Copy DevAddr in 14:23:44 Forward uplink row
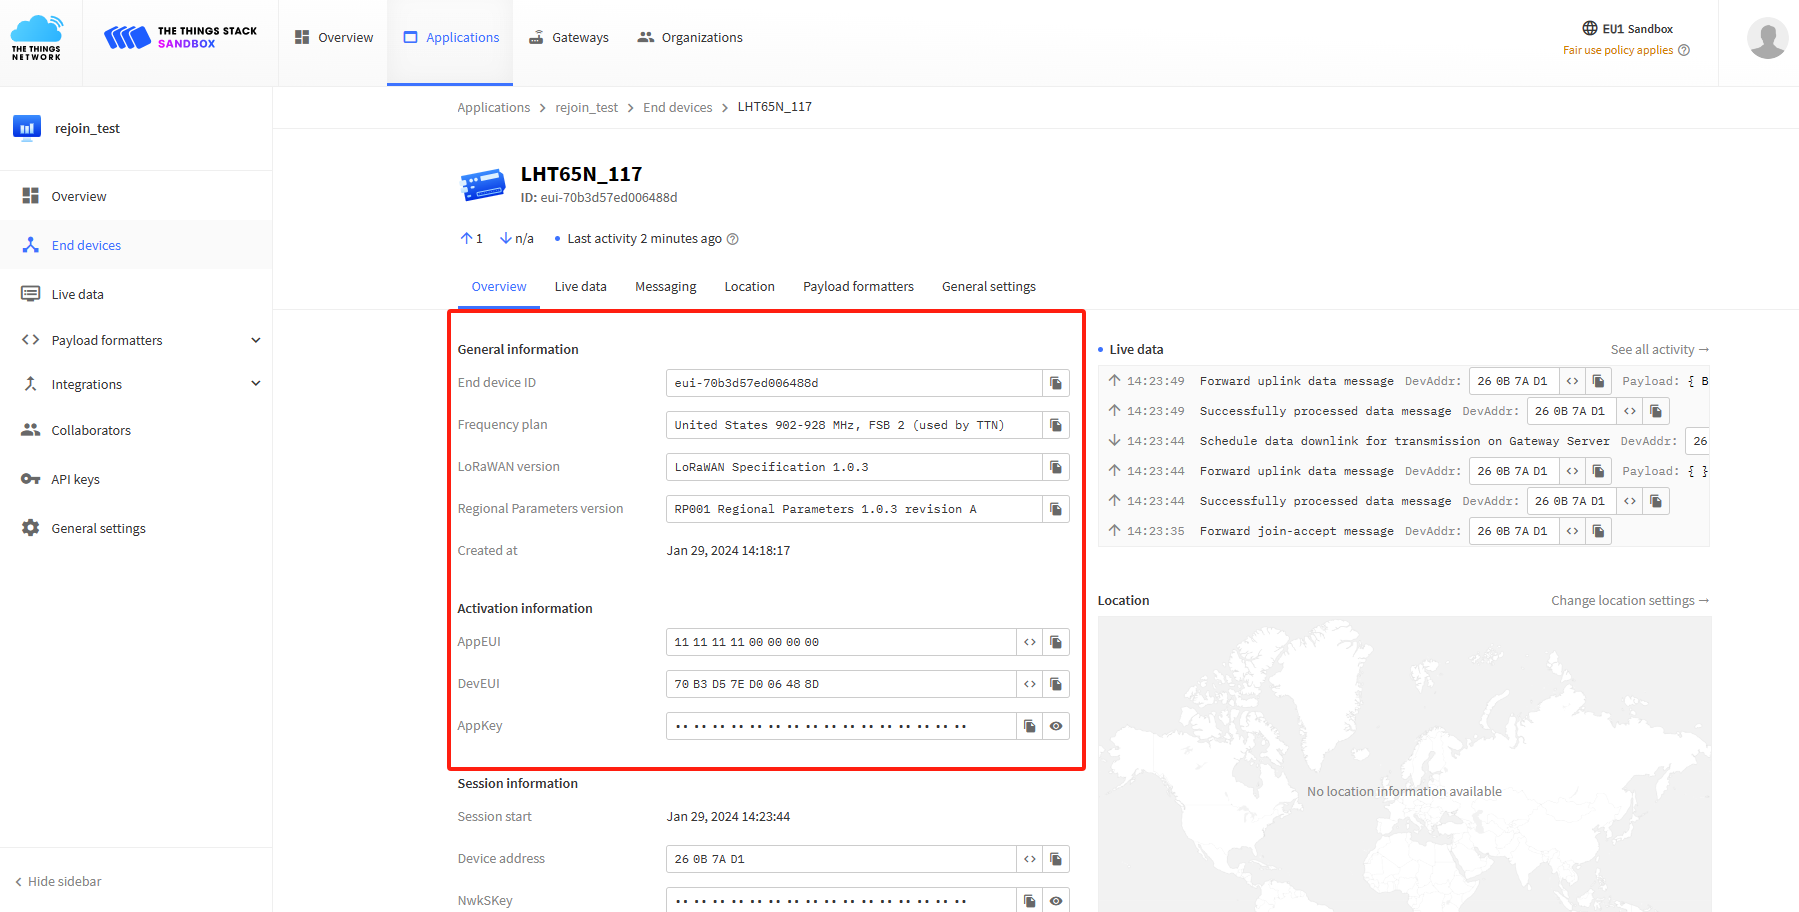 click(1598, 471)
